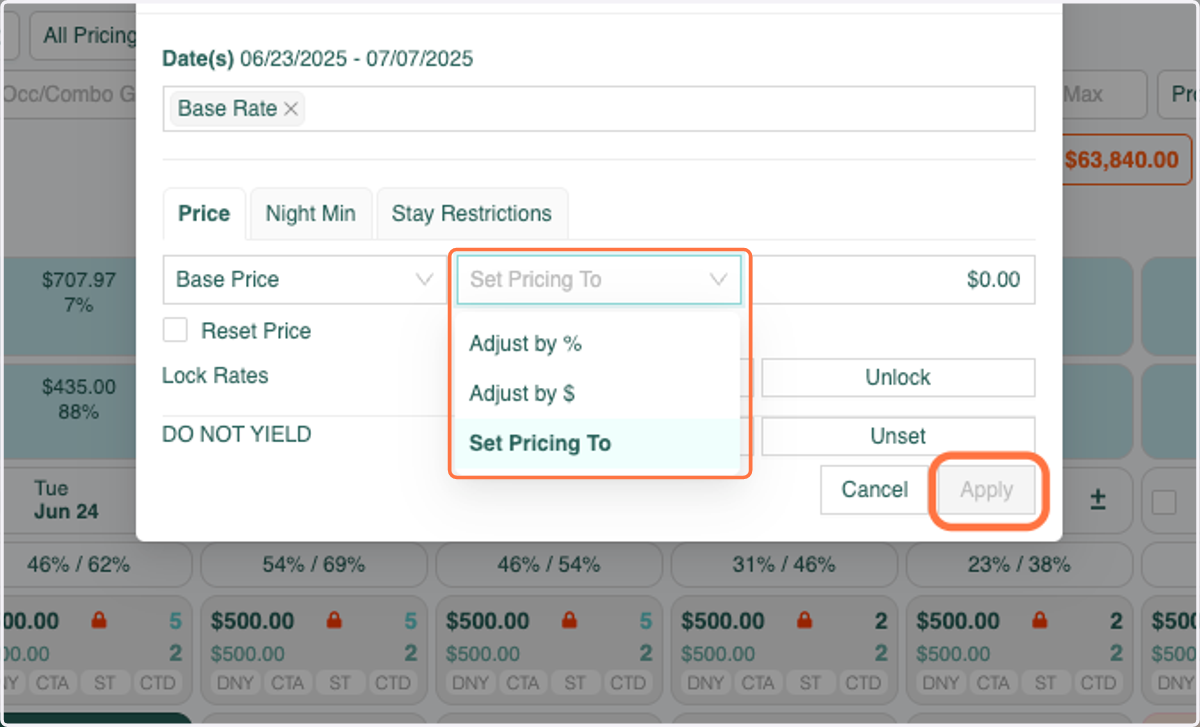Toggle ST in the 46% / 54% card
This screenshot has width=1200, height=727.
pos(575,684)
